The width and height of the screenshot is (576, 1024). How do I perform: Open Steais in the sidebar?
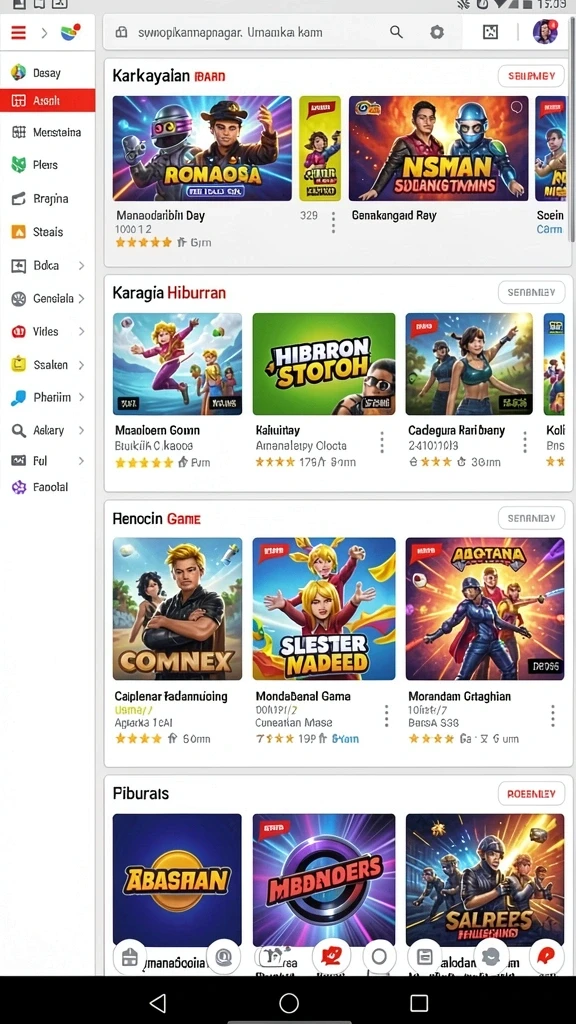[x=48, y=232]
